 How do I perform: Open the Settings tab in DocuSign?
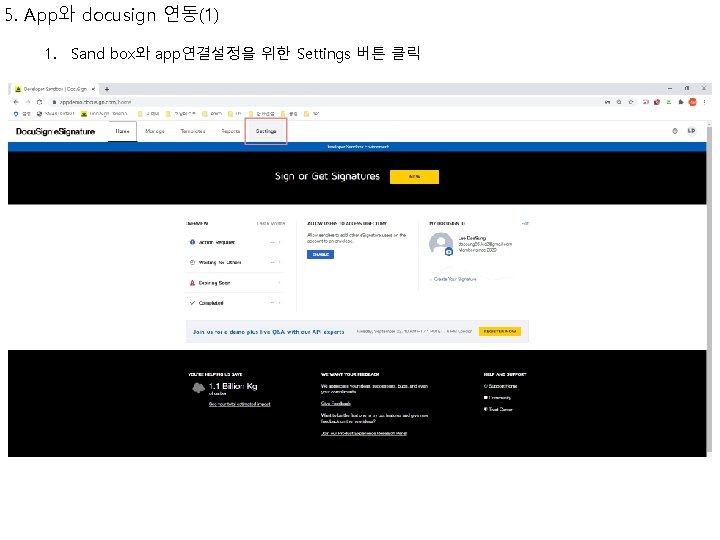coord(266,131)
